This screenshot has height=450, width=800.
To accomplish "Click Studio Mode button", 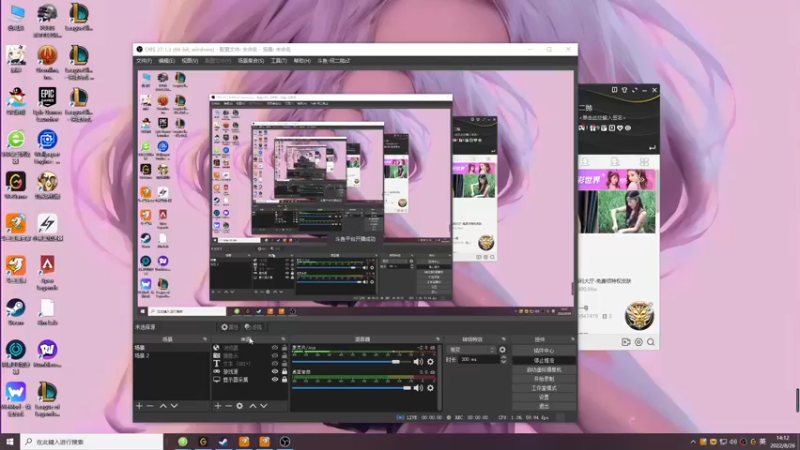I will (x=544, y=388).
